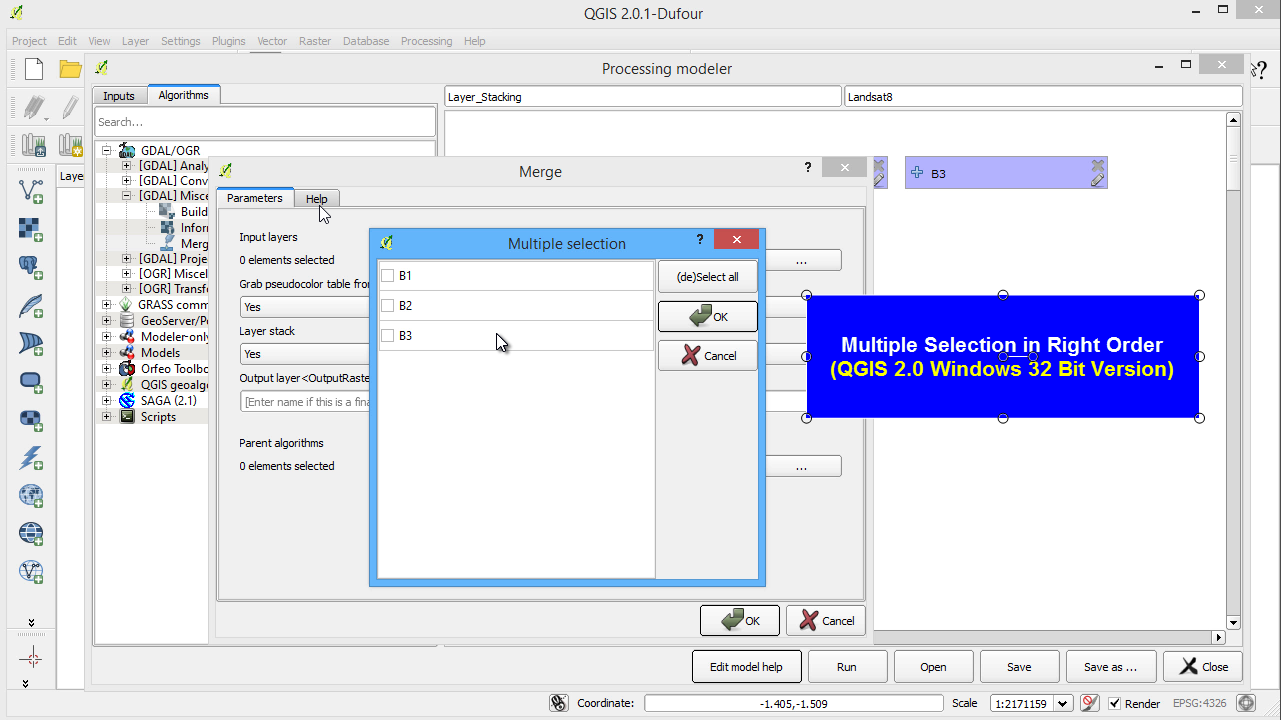This screenshot has height=720, width=1281.
Task: Click the CRS status globe icon near EPSG:4326
Action: click(1246, 703)
